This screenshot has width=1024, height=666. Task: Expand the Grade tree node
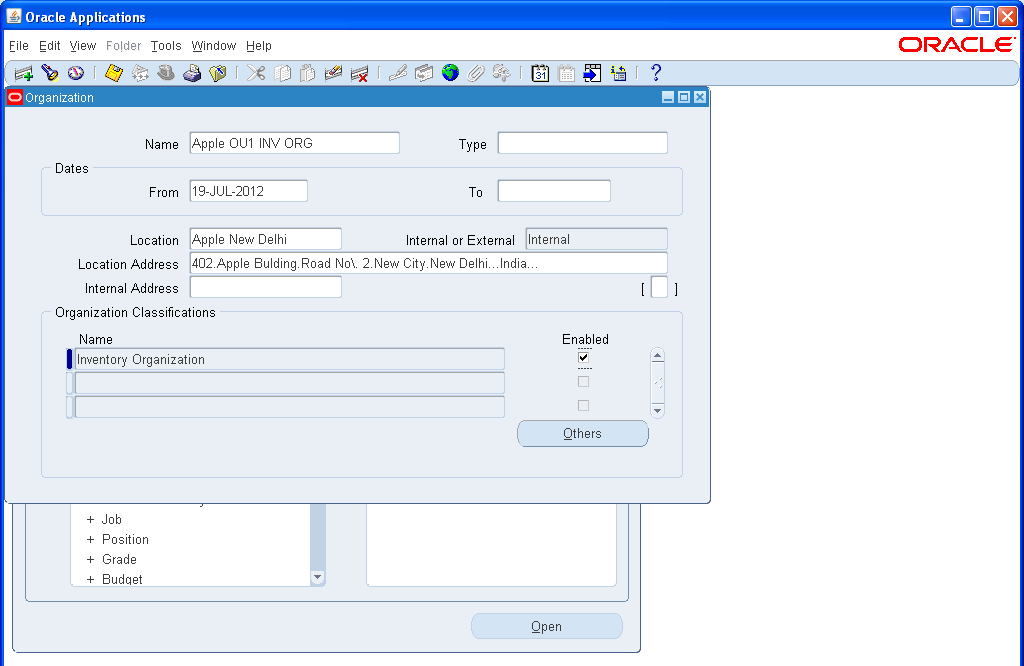pos(90,560)
